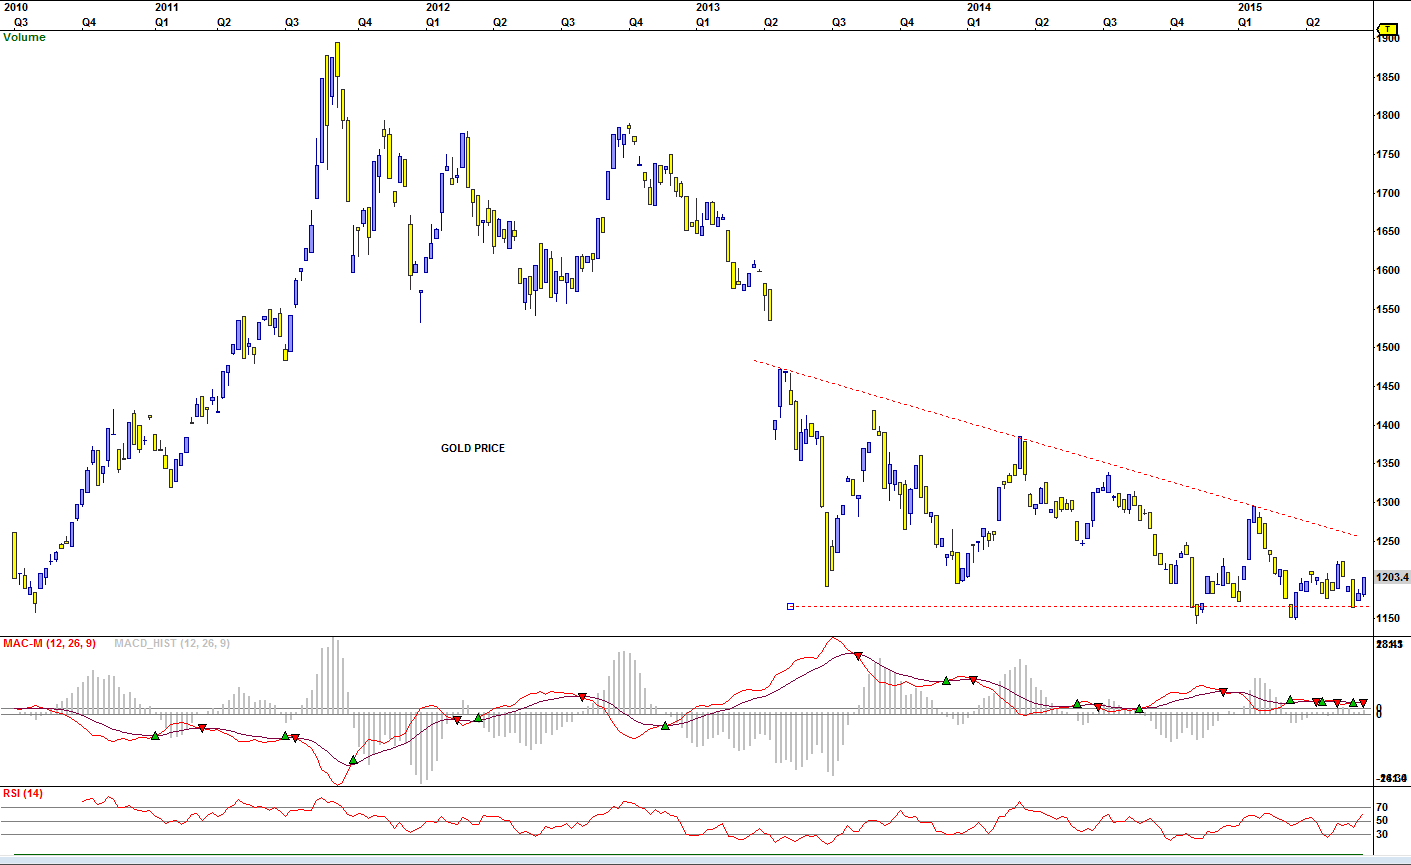Click the 2014 year on the time axis
Screen dimensions: 1411x865
point(978,7)
